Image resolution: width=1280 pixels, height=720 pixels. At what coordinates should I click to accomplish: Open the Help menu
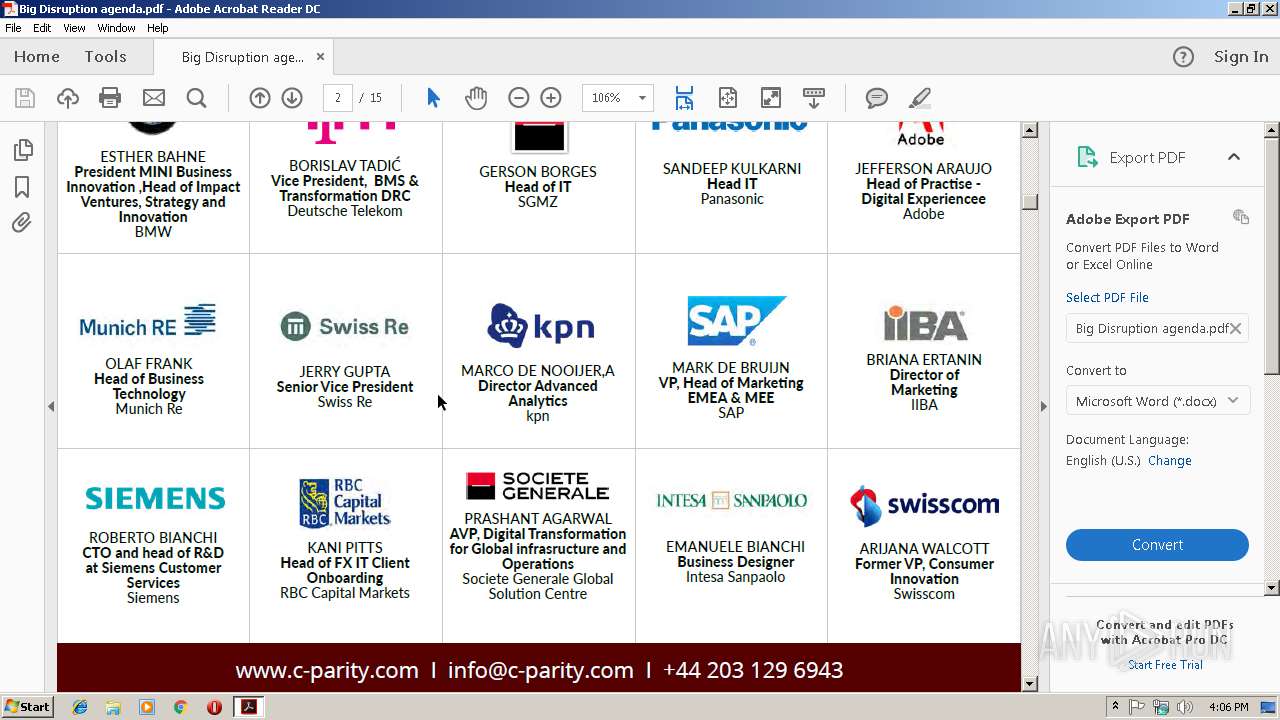click(x=158, y=28)
